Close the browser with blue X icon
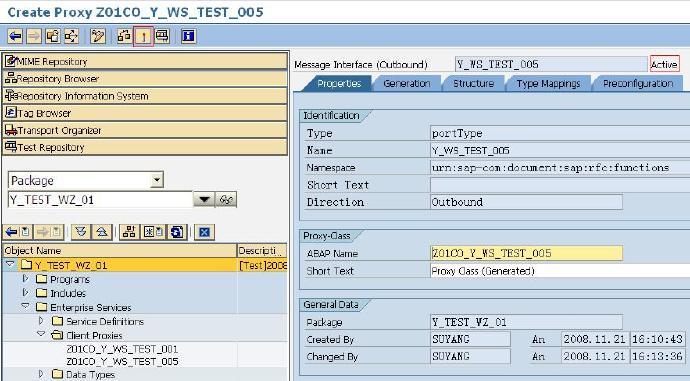 tap(204, 232)
